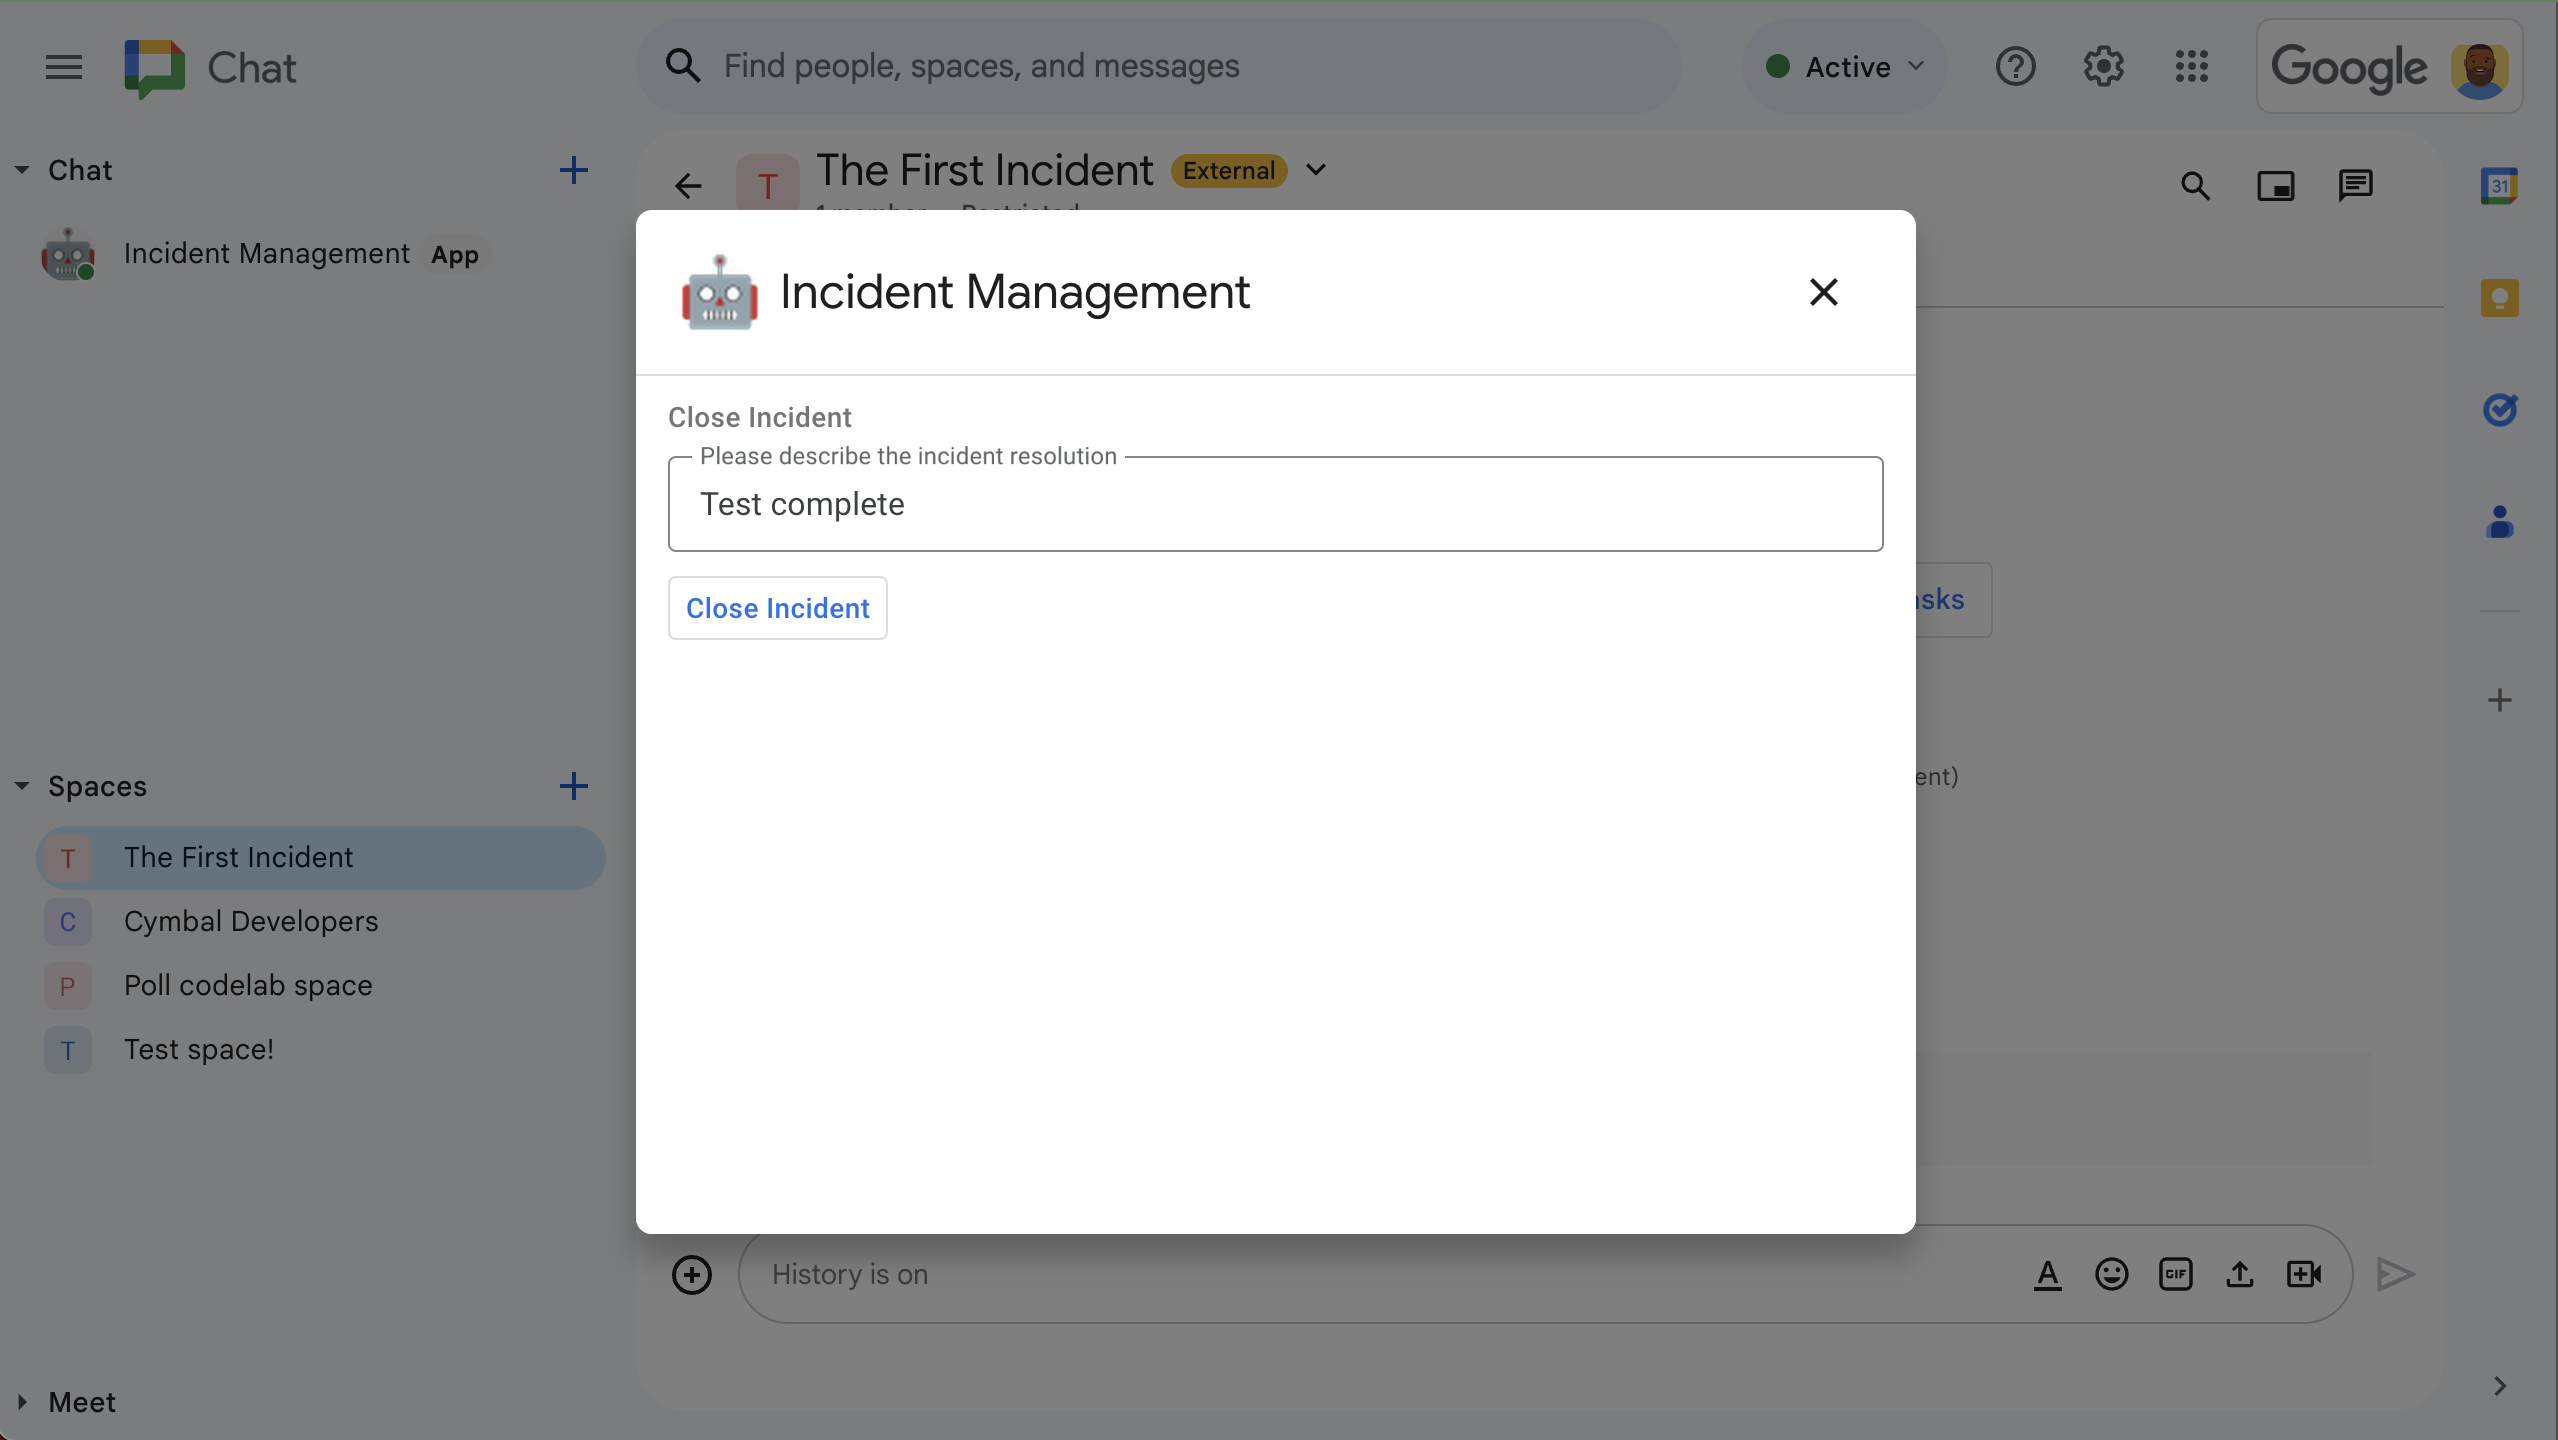The width and height of the screenshot is (2558, 1440).
Task: Click Close Incident button to submit
Action: click(x=777, y=606)
